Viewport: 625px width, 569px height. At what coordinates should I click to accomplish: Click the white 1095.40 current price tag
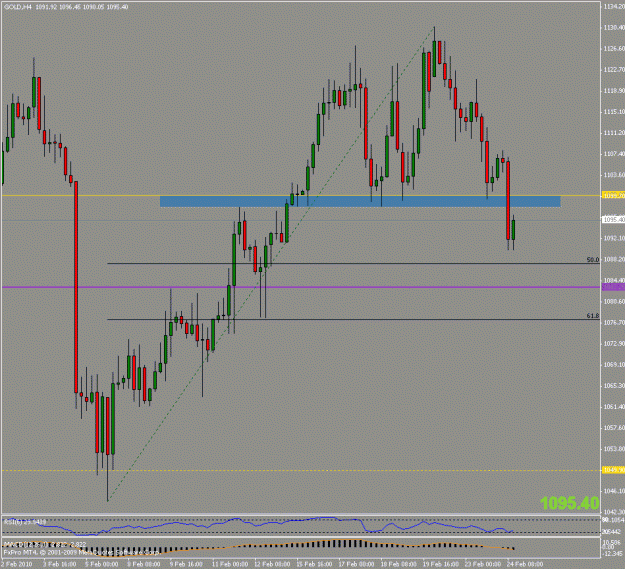tap(613, 220)
